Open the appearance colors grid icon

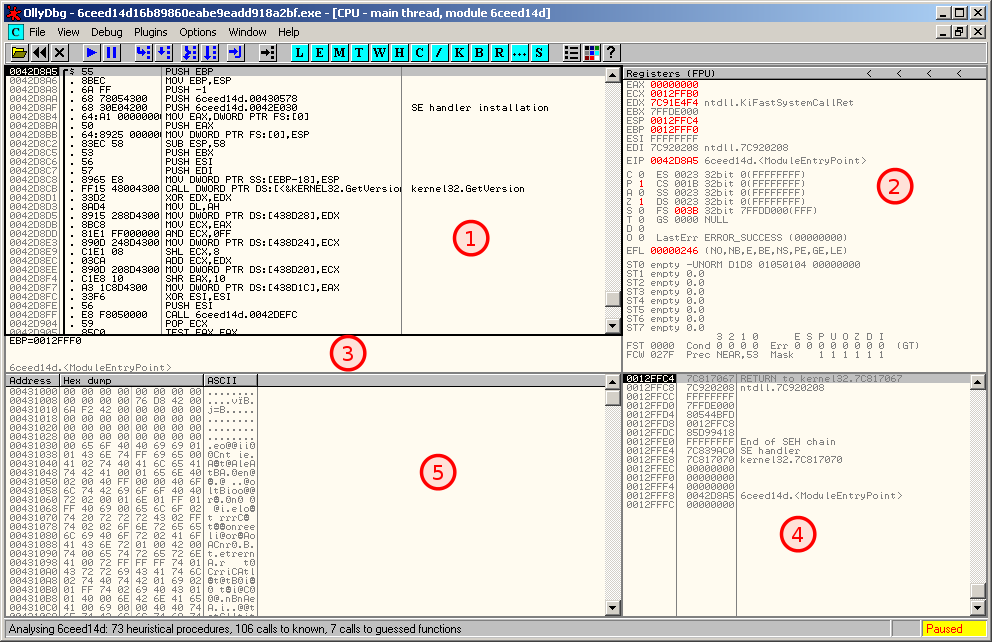point(591,52)
